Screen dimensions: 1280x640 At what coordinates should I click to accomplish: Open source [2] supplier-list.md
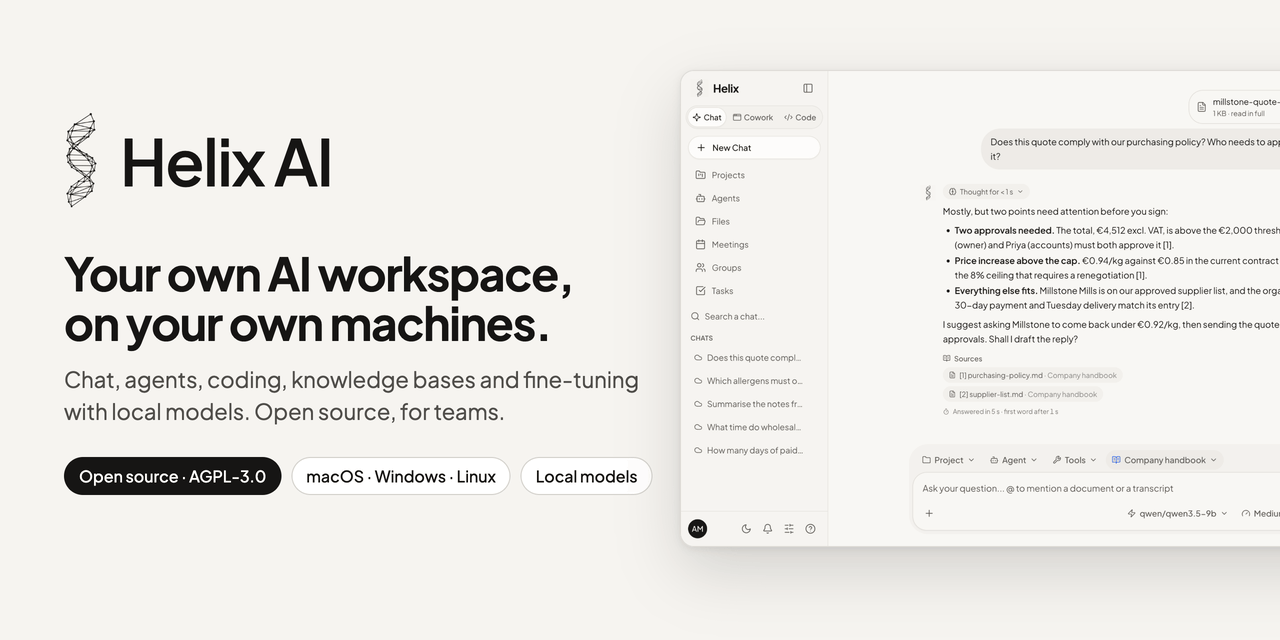1023,394
